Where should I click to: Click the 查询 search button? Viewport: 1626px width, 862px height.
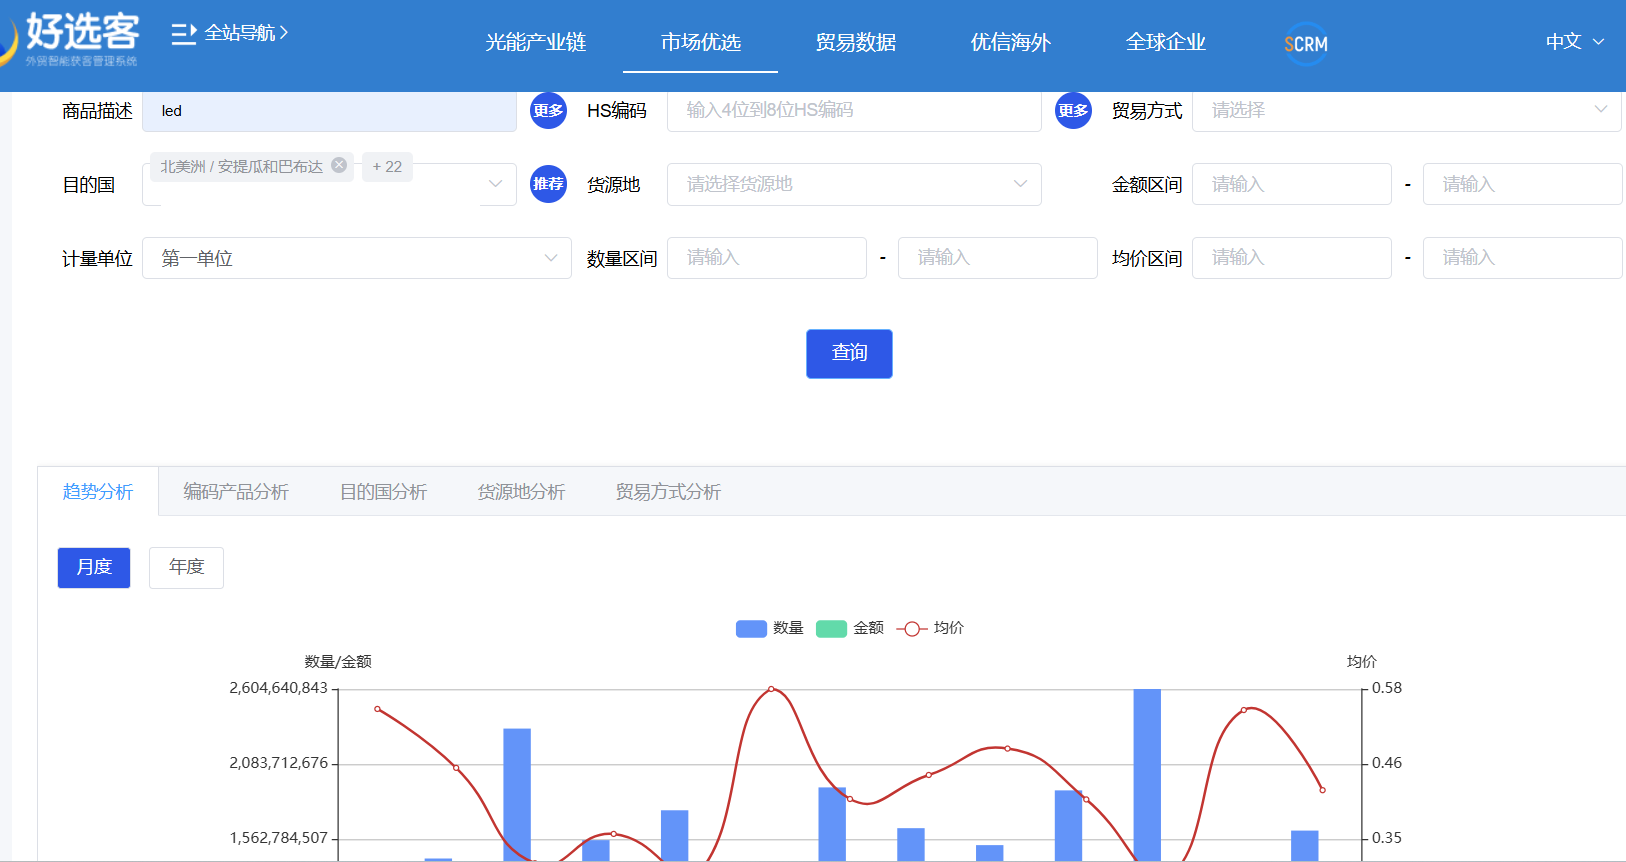(x=849, y=353)
